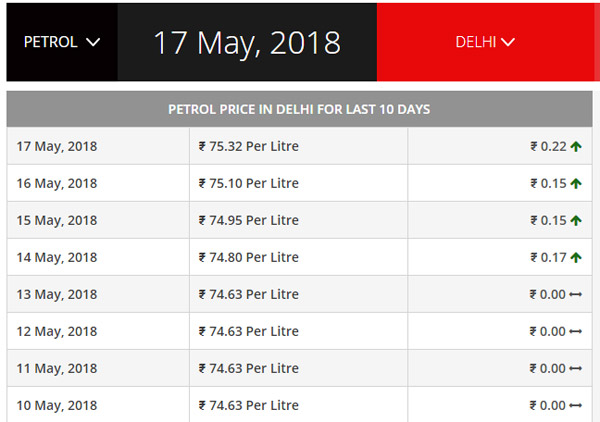
Task: Click green up arrow for 17 May
Action: click(576, 147)
